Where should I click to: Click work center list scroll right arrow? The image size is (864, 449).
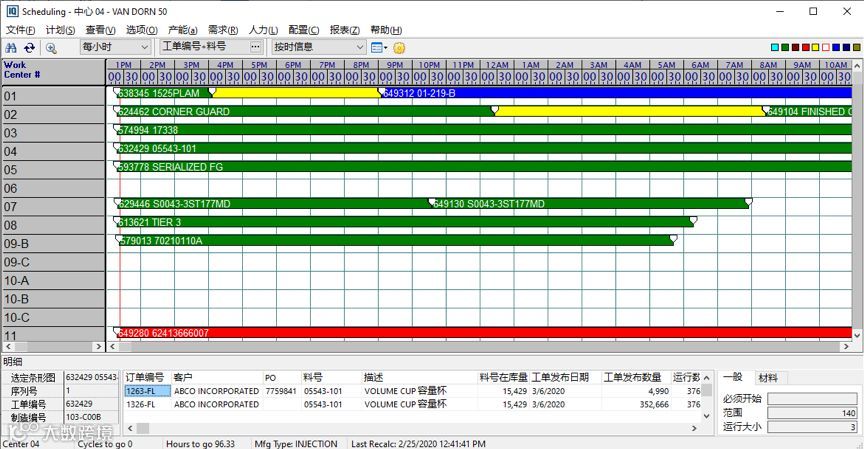pos(99,347)
